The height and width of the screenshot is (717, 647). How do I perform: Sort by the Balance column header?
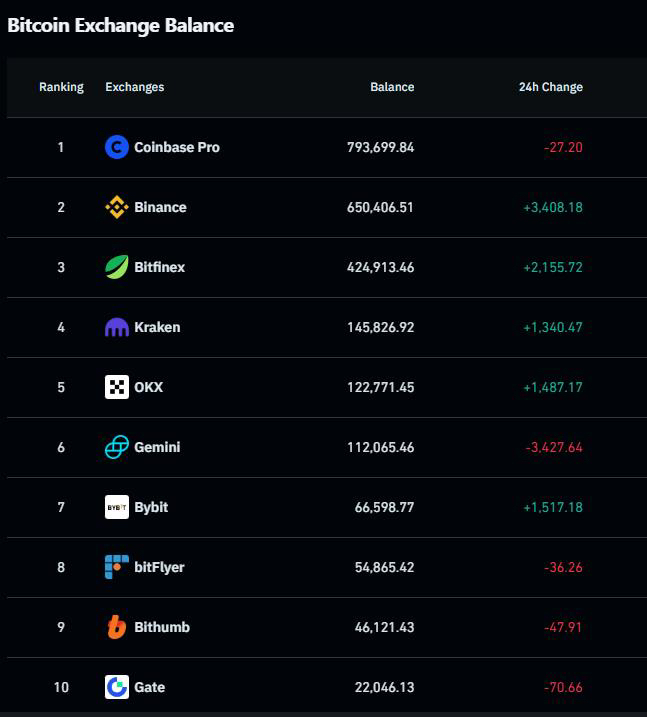(x=392, y=87)
